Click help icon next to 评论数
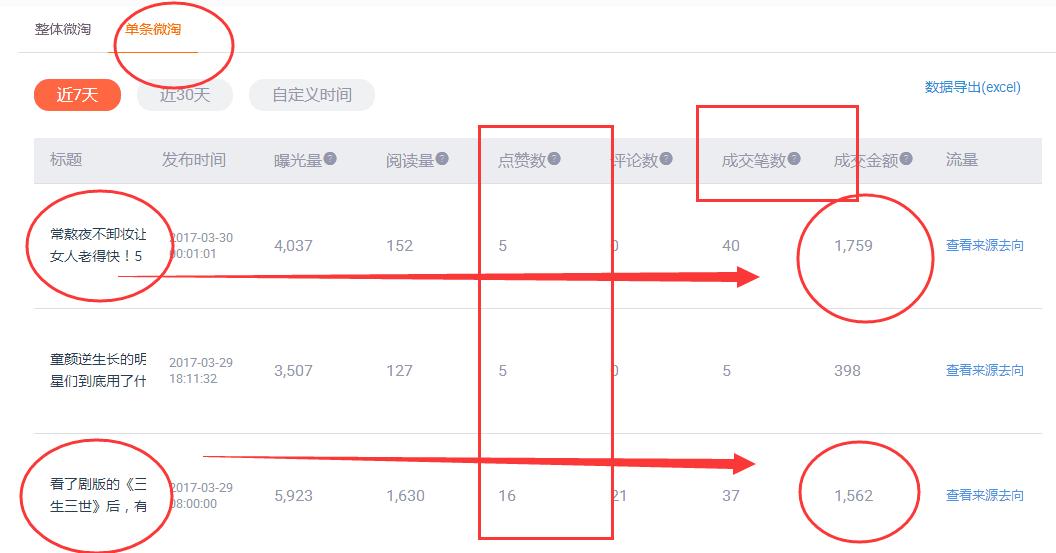Screen dimensions: 1056x553 pyautogui.click(x=666, y=159)
